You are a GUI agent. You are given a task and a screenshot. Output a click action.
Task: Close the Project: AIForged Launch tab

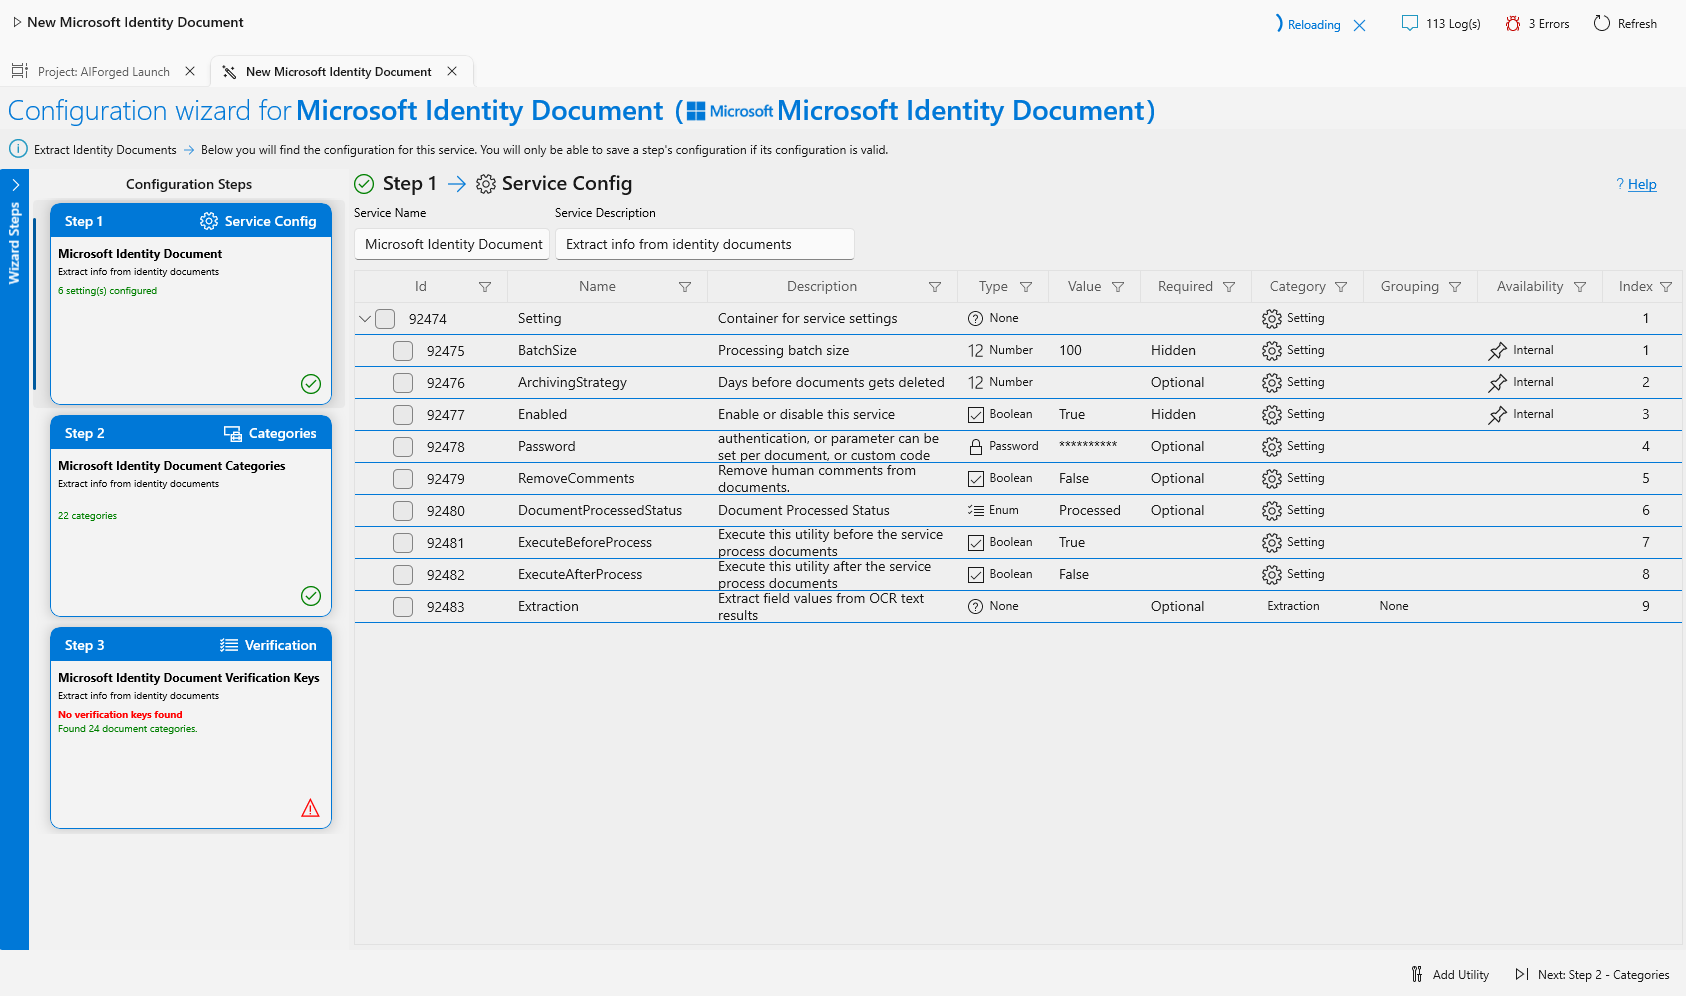tap(190, 72)
